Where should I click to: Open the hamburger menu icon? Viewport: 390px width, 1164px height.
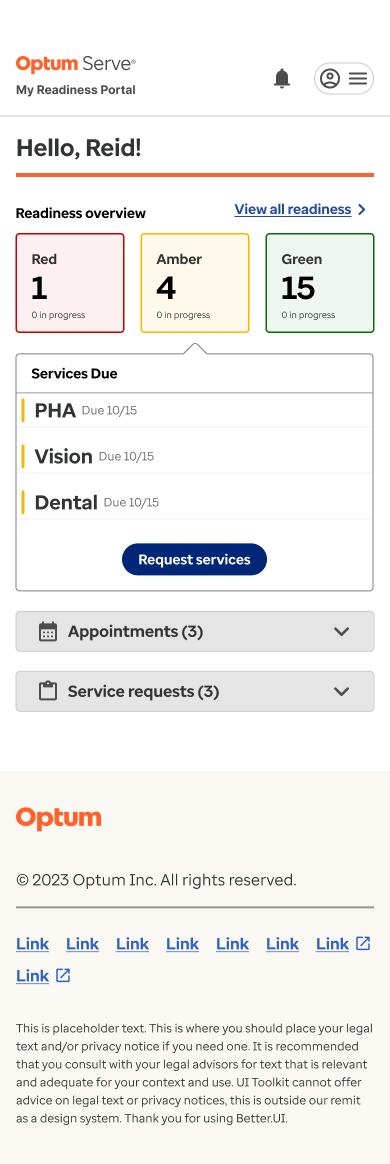point(358,78)
